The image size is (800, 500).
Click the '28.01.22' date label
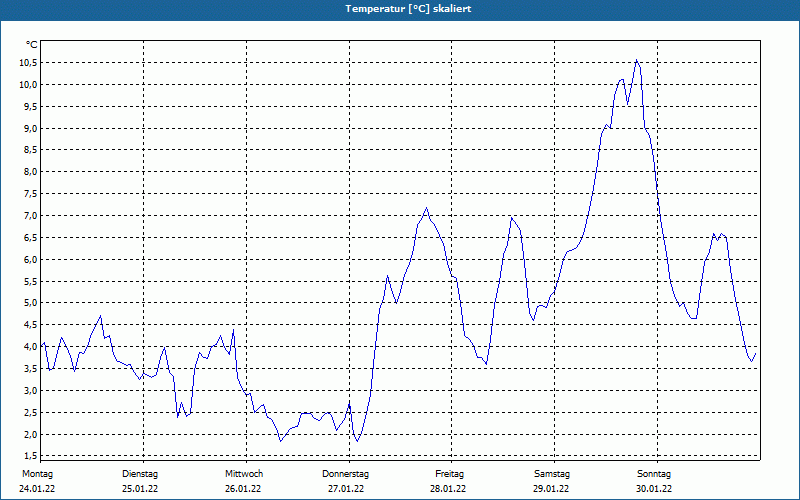(448, 489)
